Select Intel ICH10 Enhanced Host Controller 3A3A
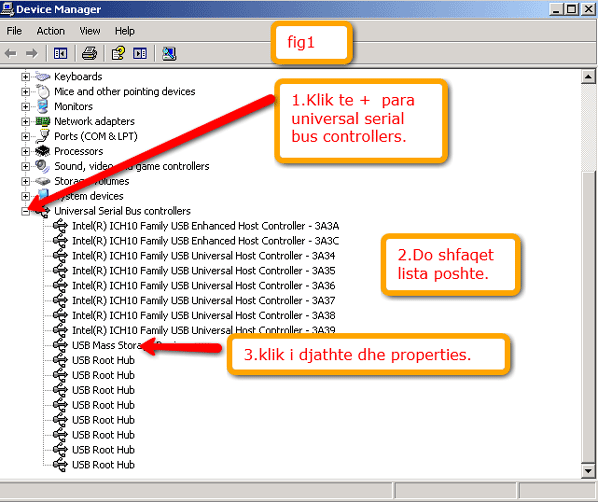598x502 pixels. click(x=206, y=226)
